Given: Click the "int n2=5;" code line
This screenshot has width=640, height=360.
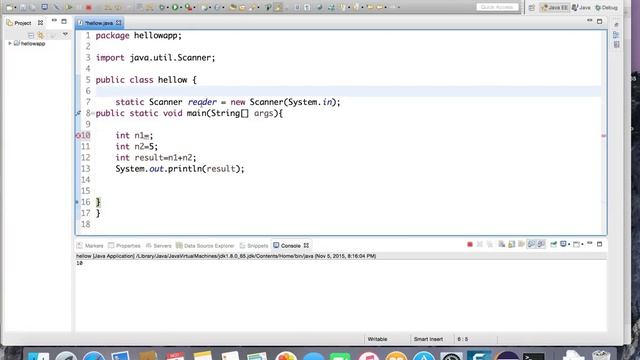Looking at the screenshot, I should pos(136,147).
